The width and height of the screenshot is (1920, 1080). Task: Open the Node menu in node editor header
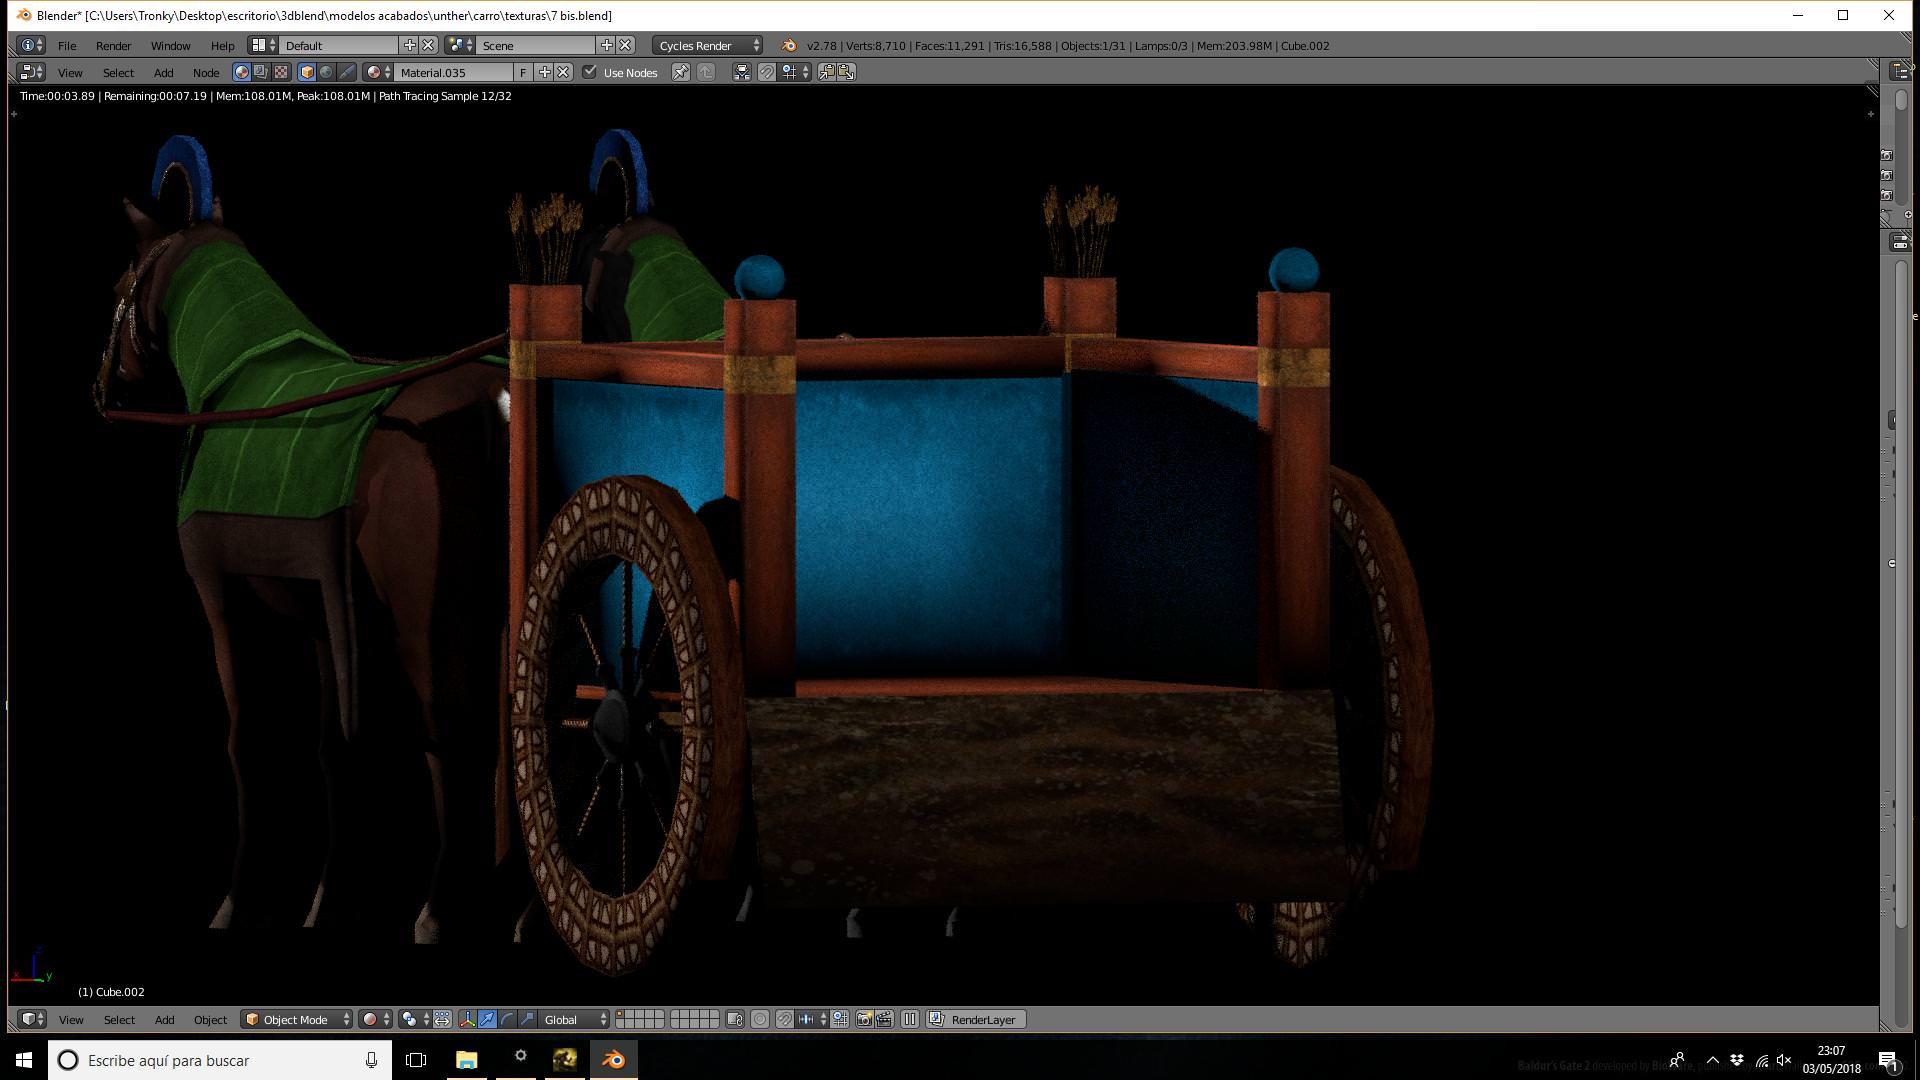tap(206, 72)
